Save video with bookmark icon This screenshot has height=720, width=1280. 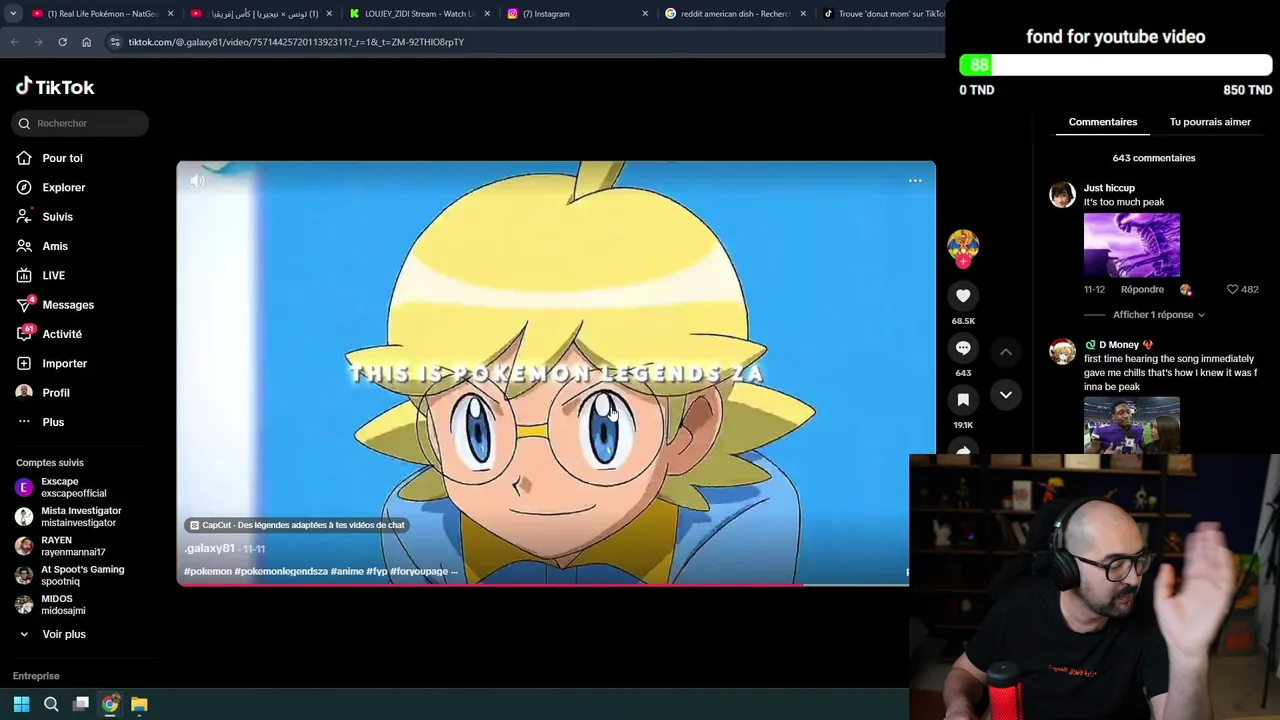[963, 400]
